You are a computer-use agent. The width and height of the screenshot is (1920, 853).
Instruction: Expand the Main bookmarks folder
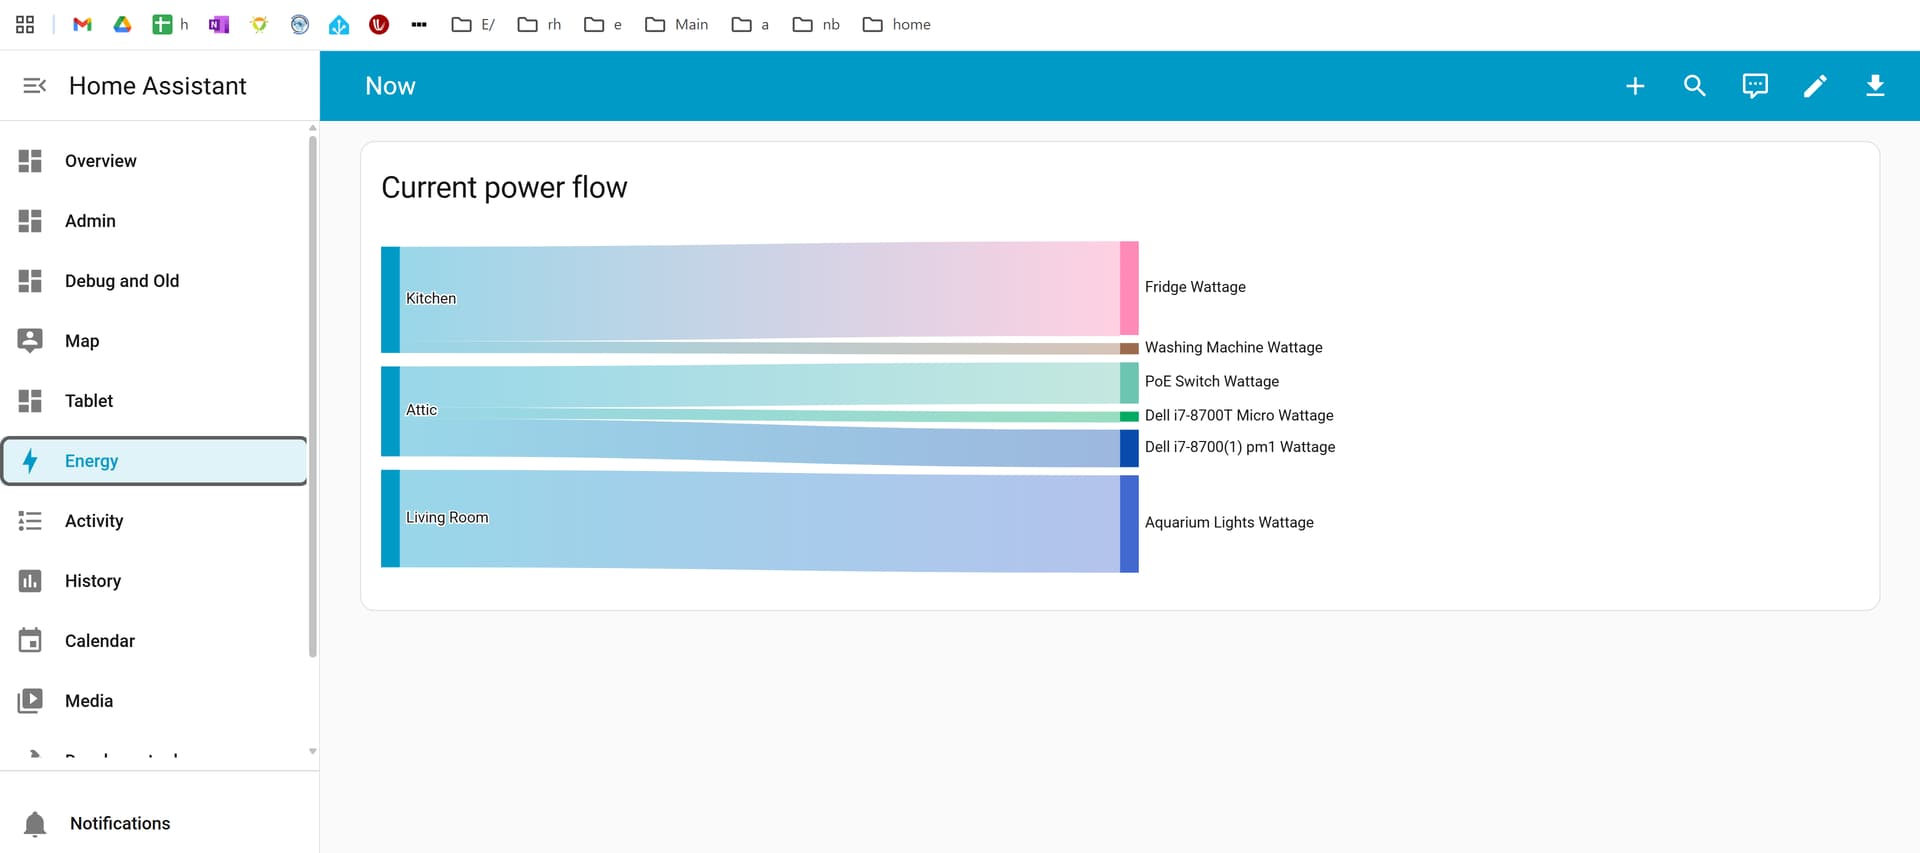(x=677, y=24)
